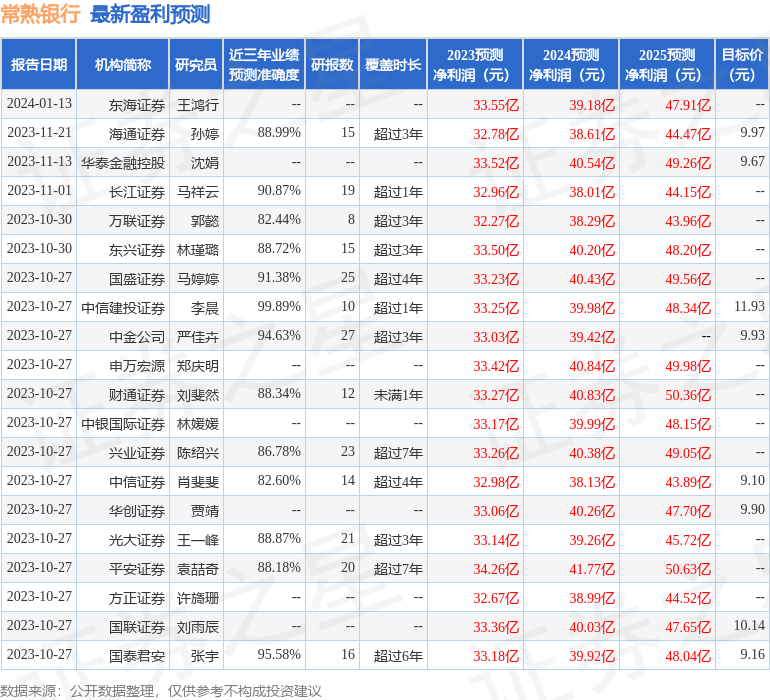The width and height of the screenshot is (770, 700).
Task: Click the 数据来源 footer note
Action: click(x=161, y=691)
